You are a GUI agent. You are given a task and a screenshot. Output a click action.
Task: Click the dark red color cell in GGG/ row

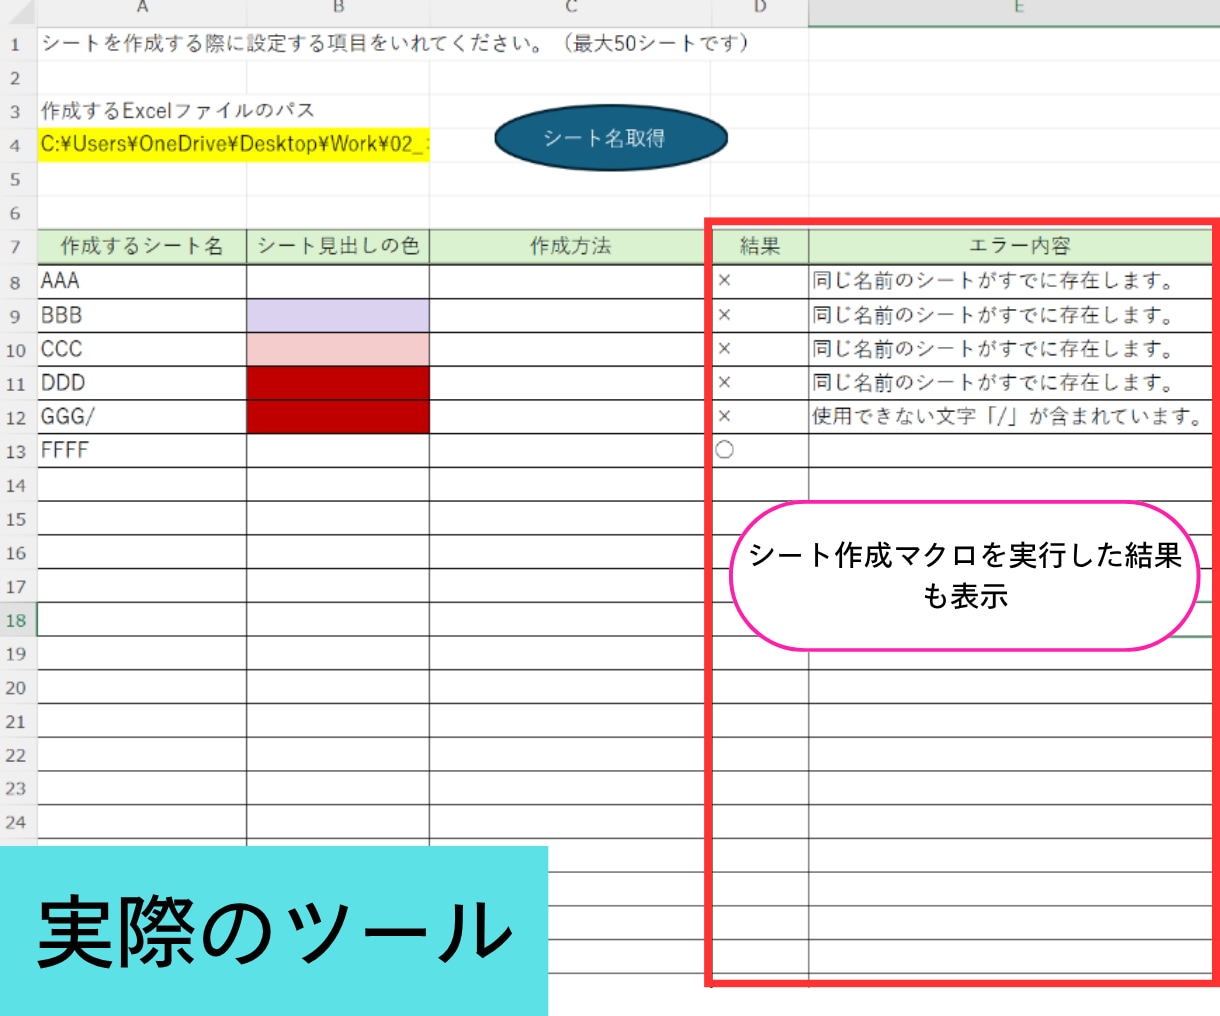pos(338,417)
